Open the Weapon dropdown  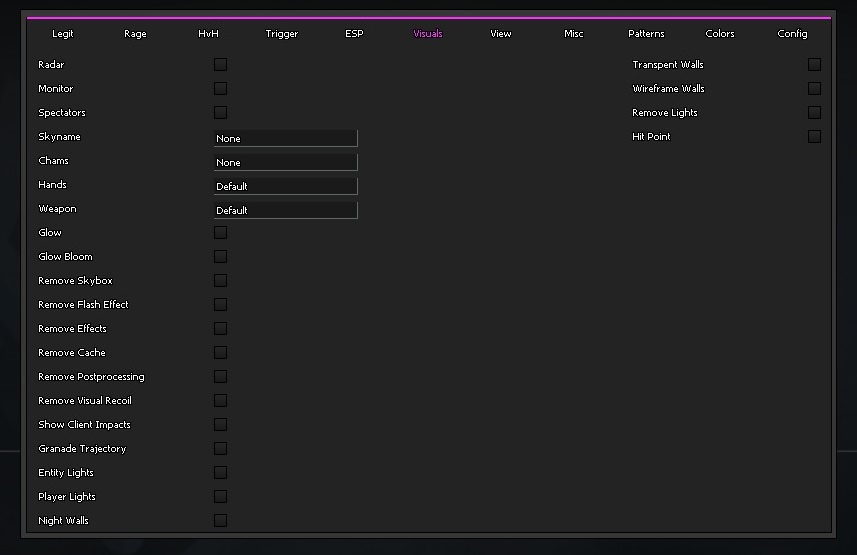285,210
